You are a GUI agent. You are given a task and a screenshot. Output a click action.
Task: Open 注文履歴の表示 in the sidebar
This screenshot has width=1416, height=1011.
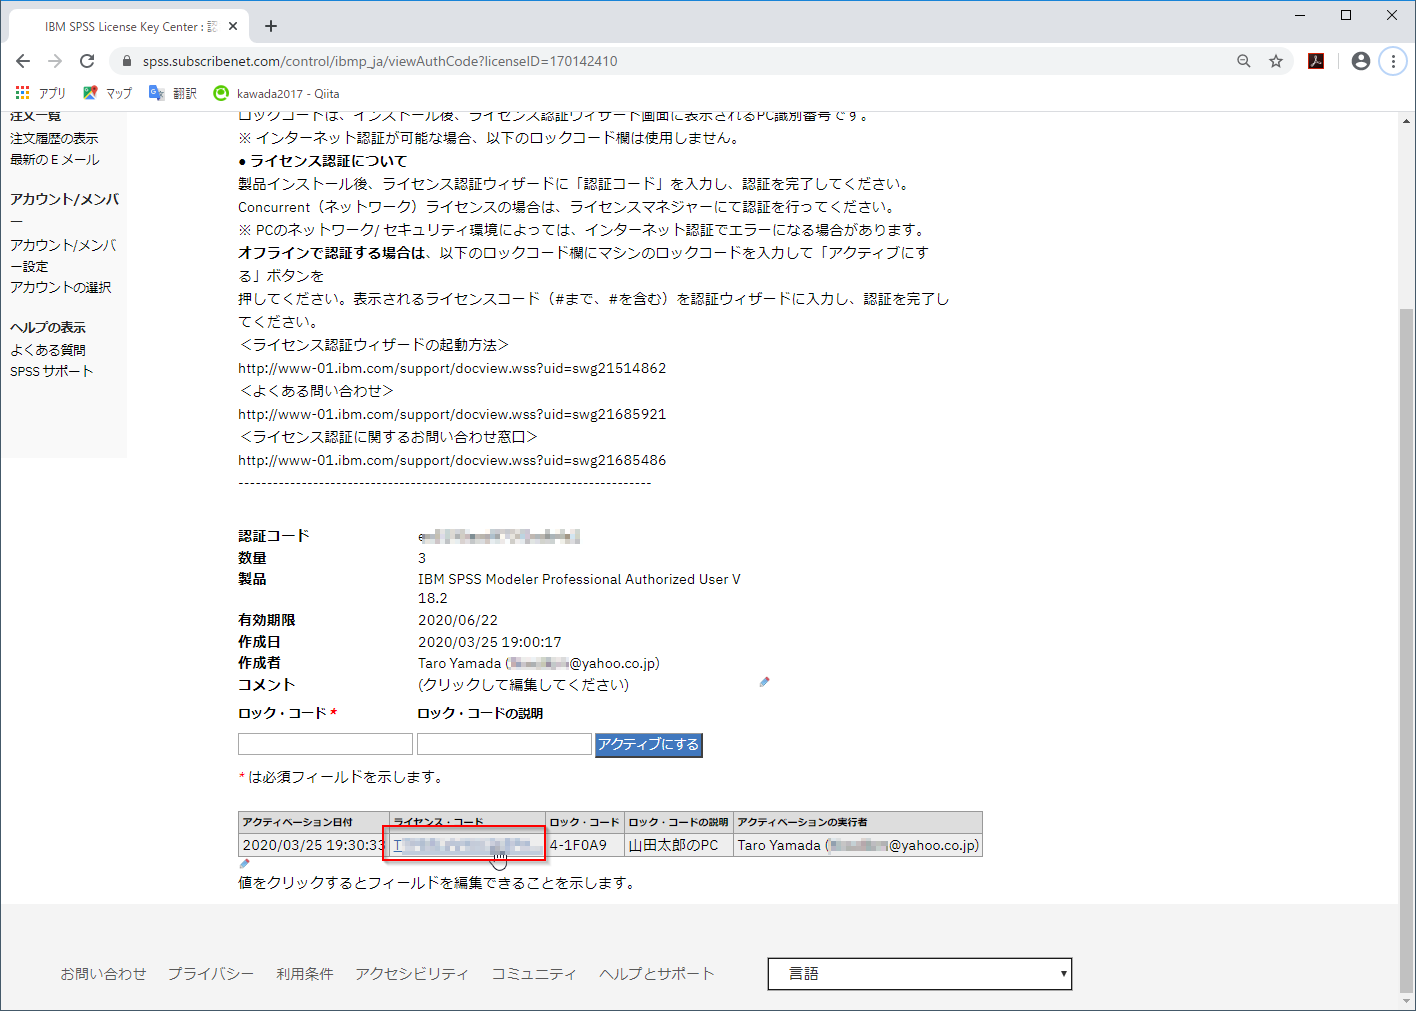click(54, 138)
